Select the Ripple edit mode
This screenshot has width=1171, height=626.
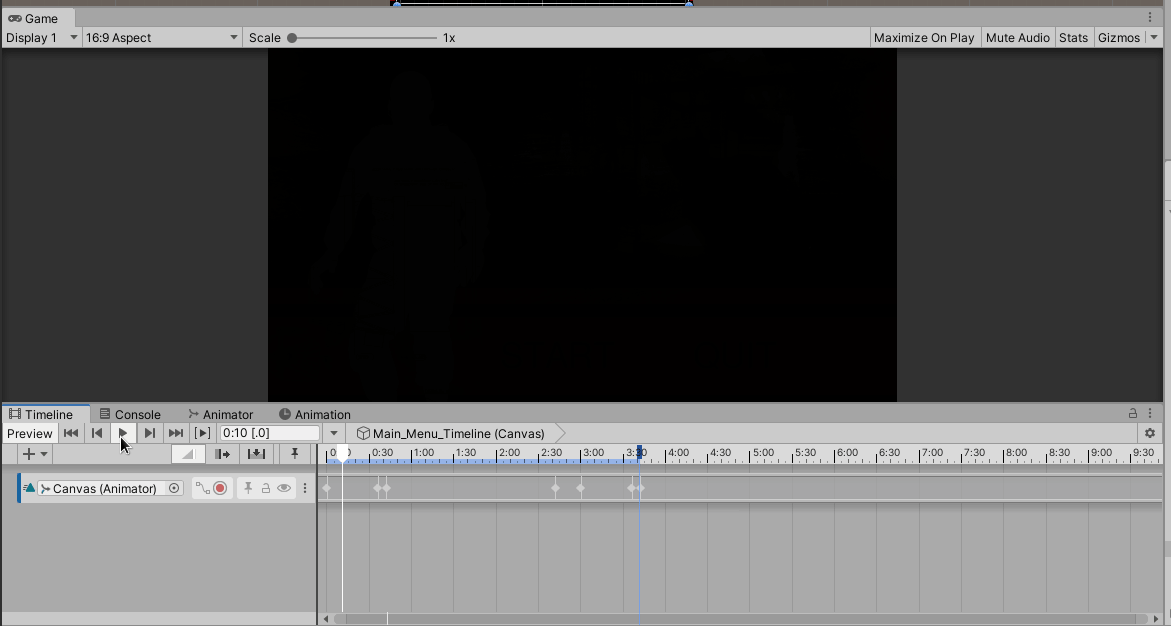[222, 454]
